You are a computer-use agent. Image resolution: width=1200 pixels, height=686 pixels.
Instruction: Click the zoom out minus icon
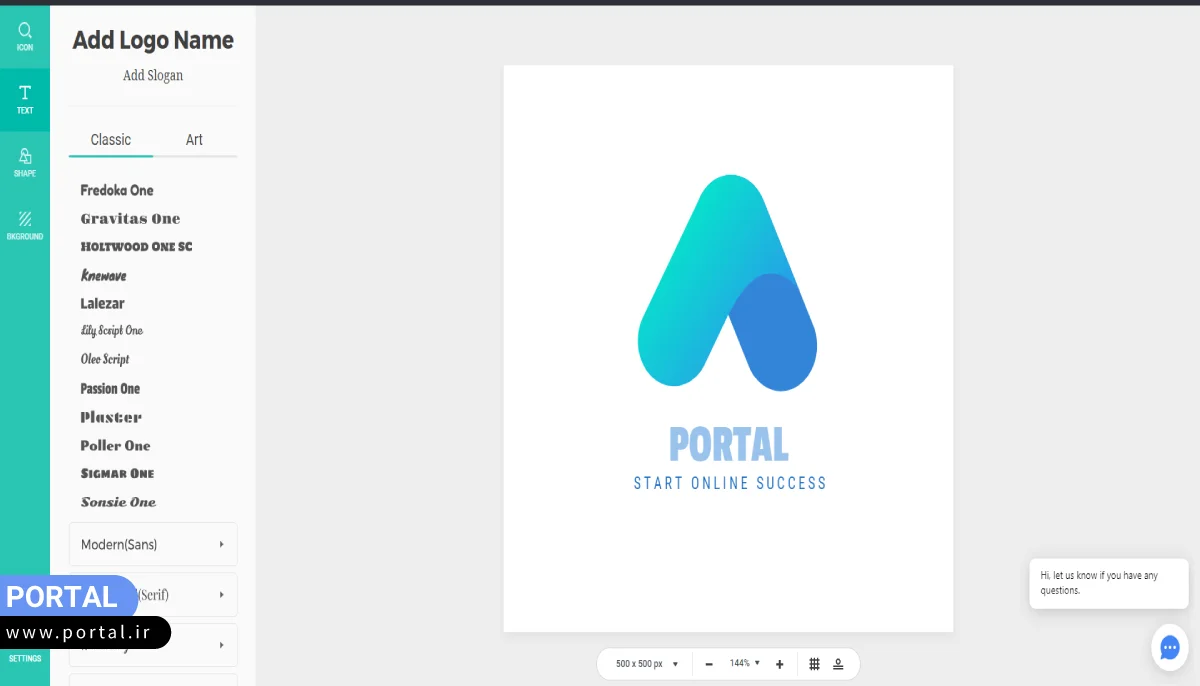point(709,664)
